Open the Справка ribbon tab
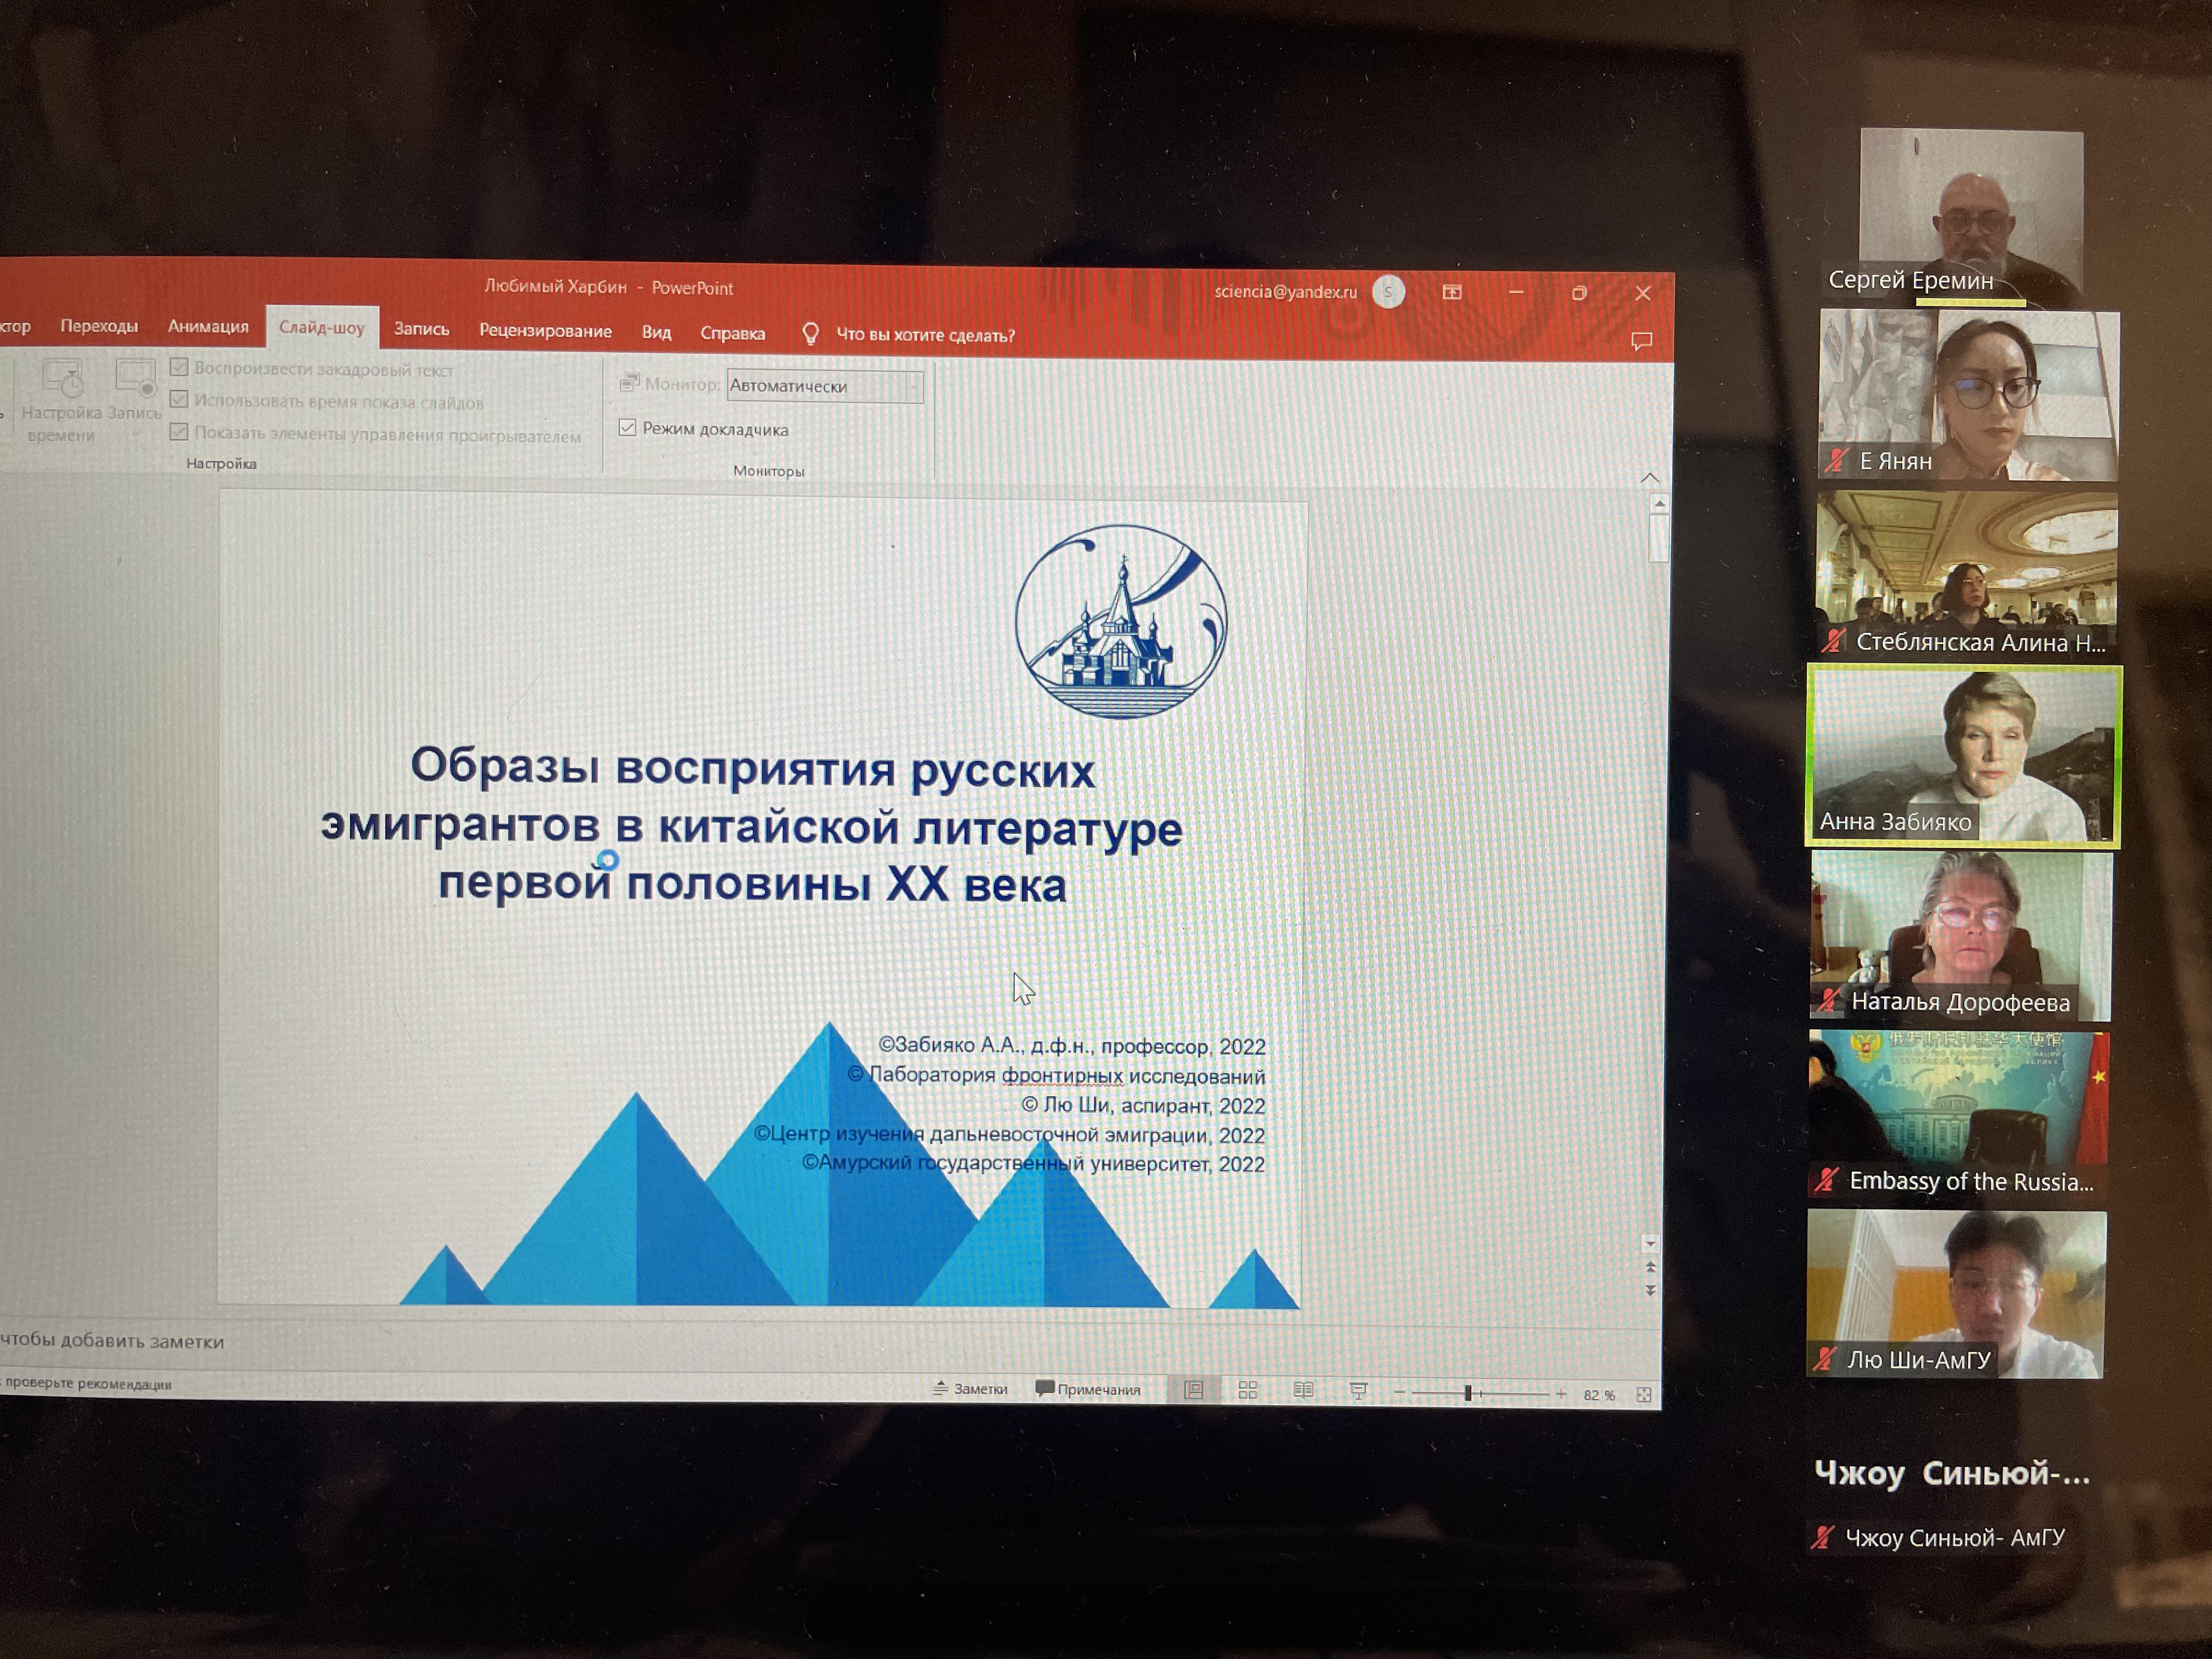 [732, 333]
